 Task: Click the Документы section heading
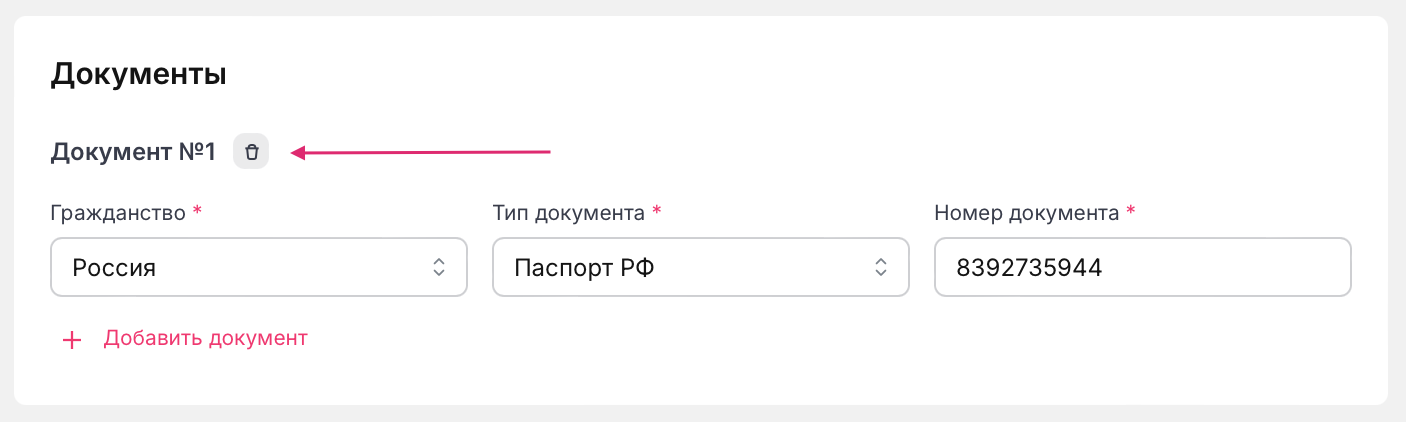click(138, 74)
